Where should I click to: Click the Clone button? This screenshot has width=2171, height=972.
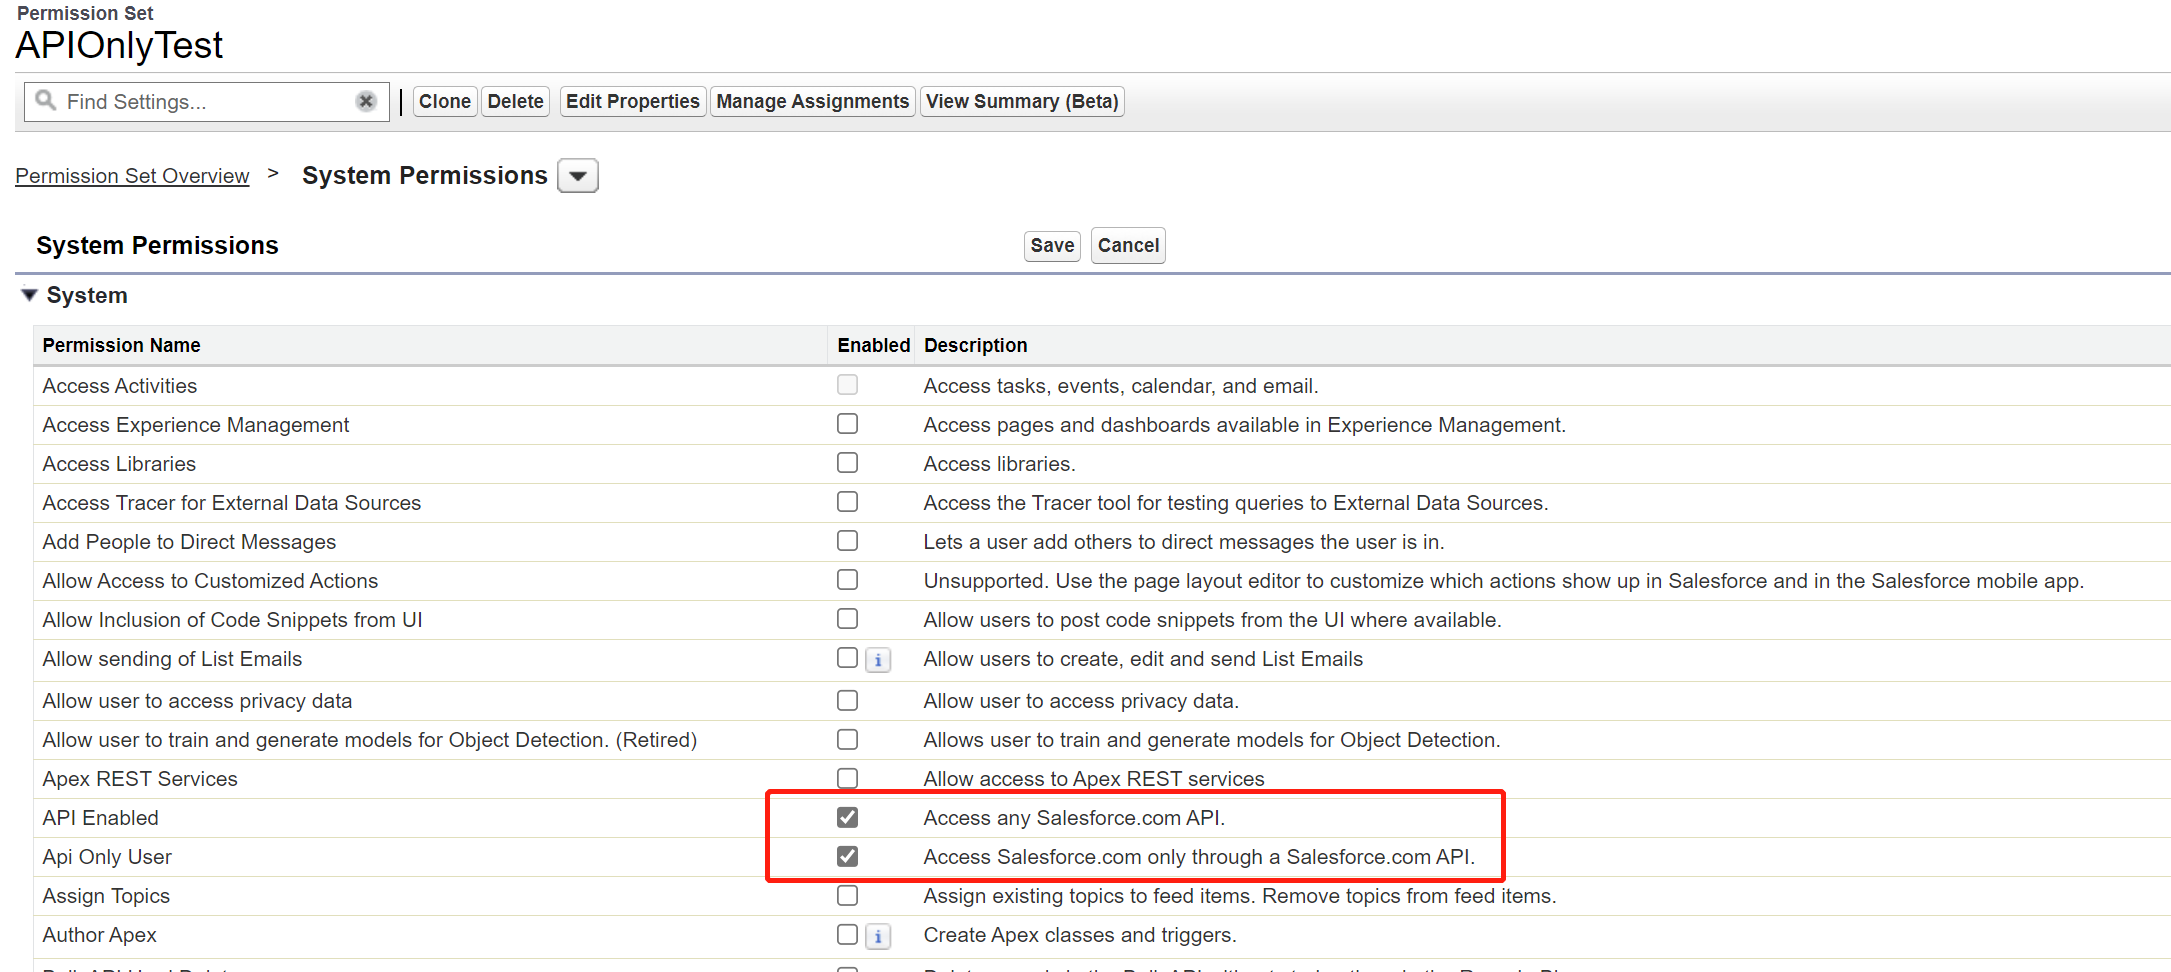pyautogui.click(x=445, y=101)
